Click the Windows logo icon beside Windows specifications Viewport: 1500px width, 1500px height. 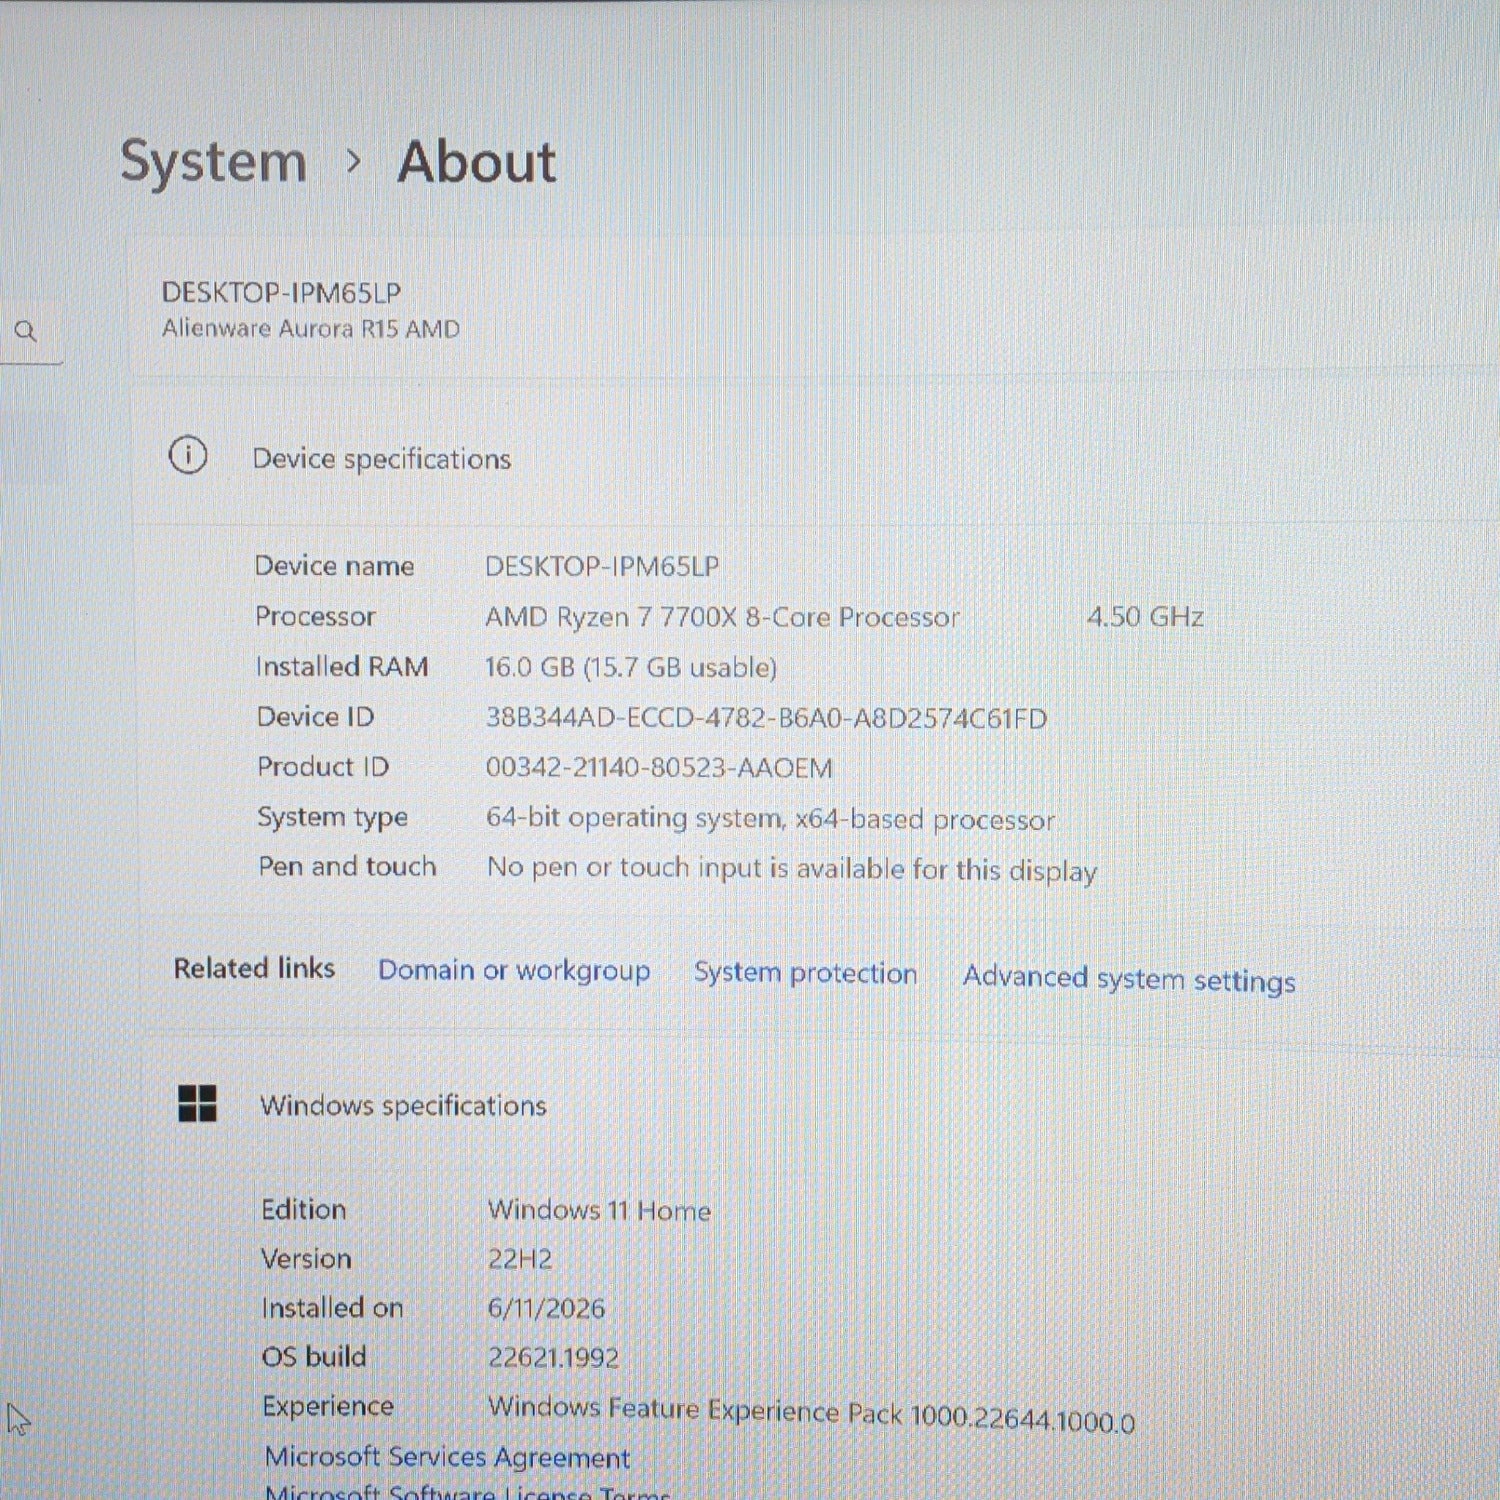coord(197,1104)
